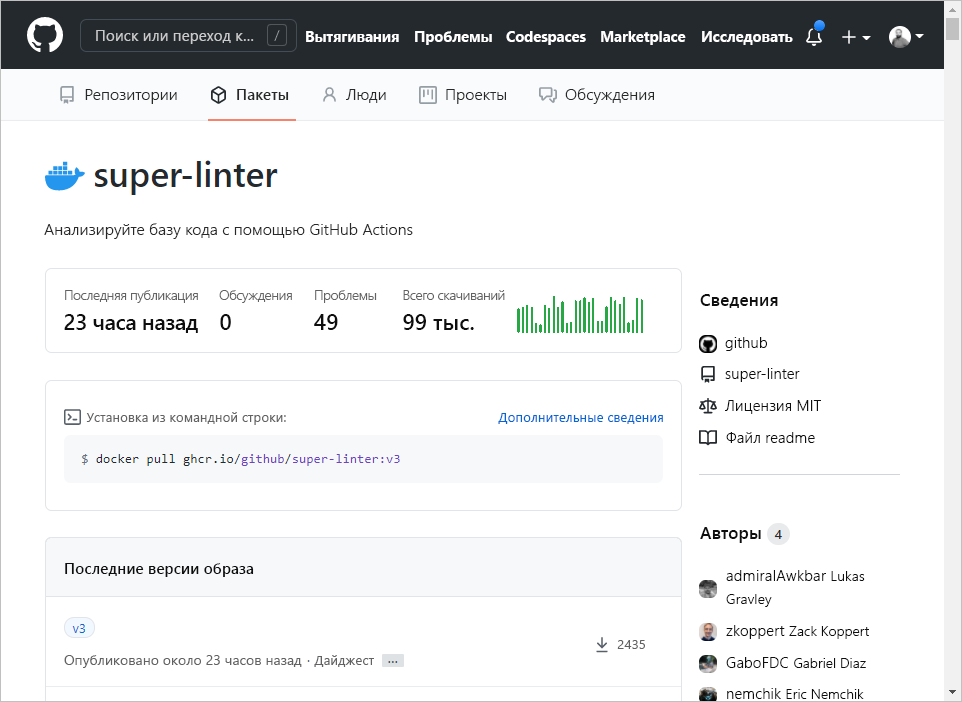Image resolution: width=962 pixels, height=702 pixels.
Task: Open Codespaces in top navigation
Action: click(x=545, y=37)
